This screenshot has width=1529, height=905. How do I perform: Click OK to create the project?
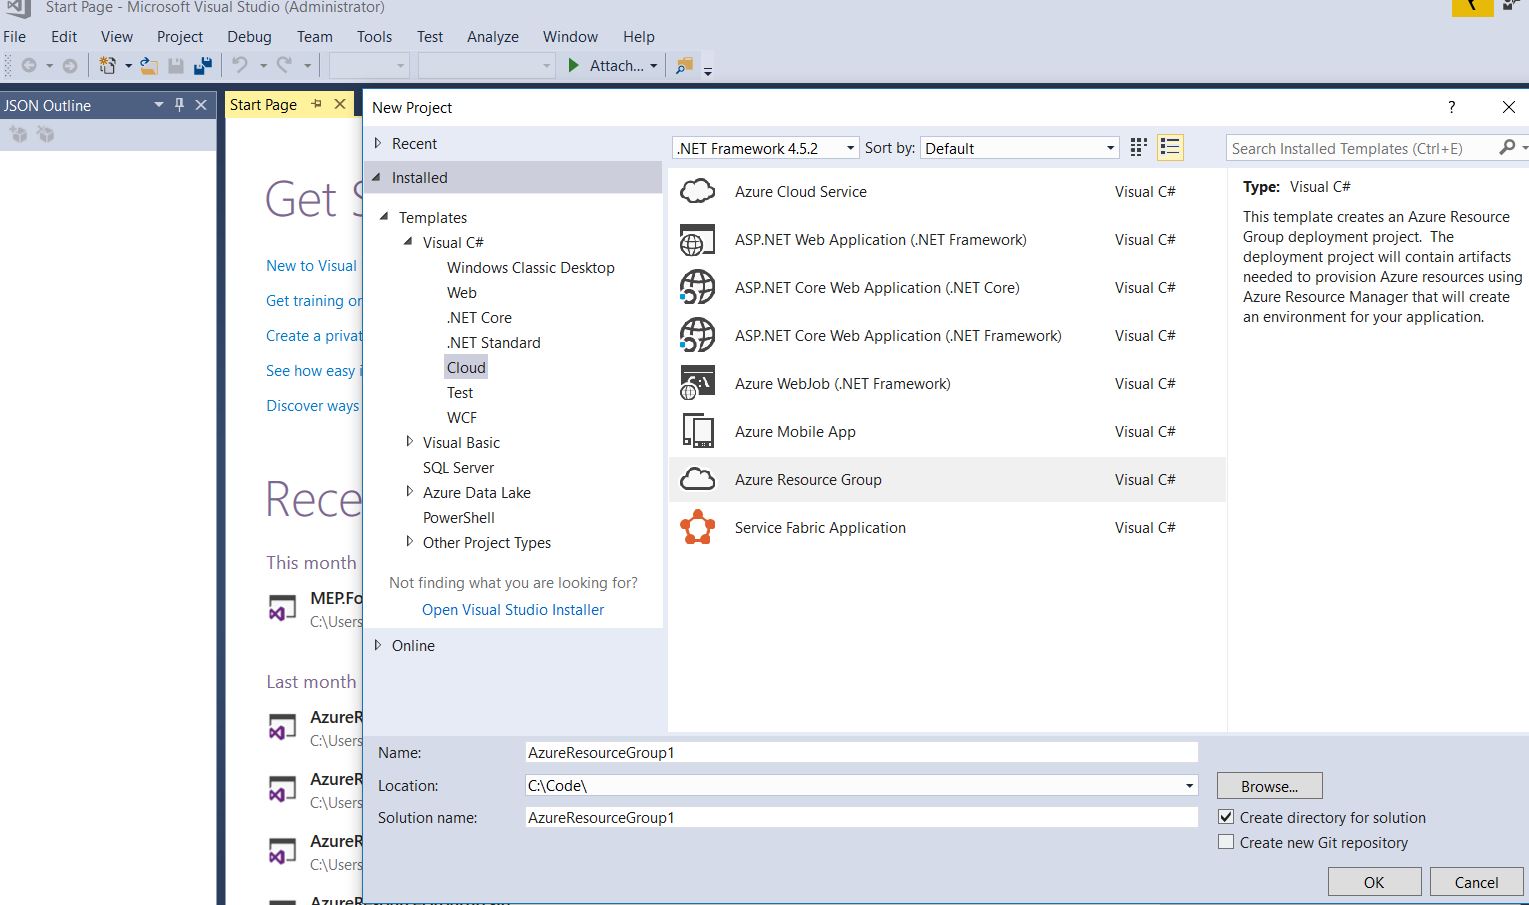point(1374,882)
